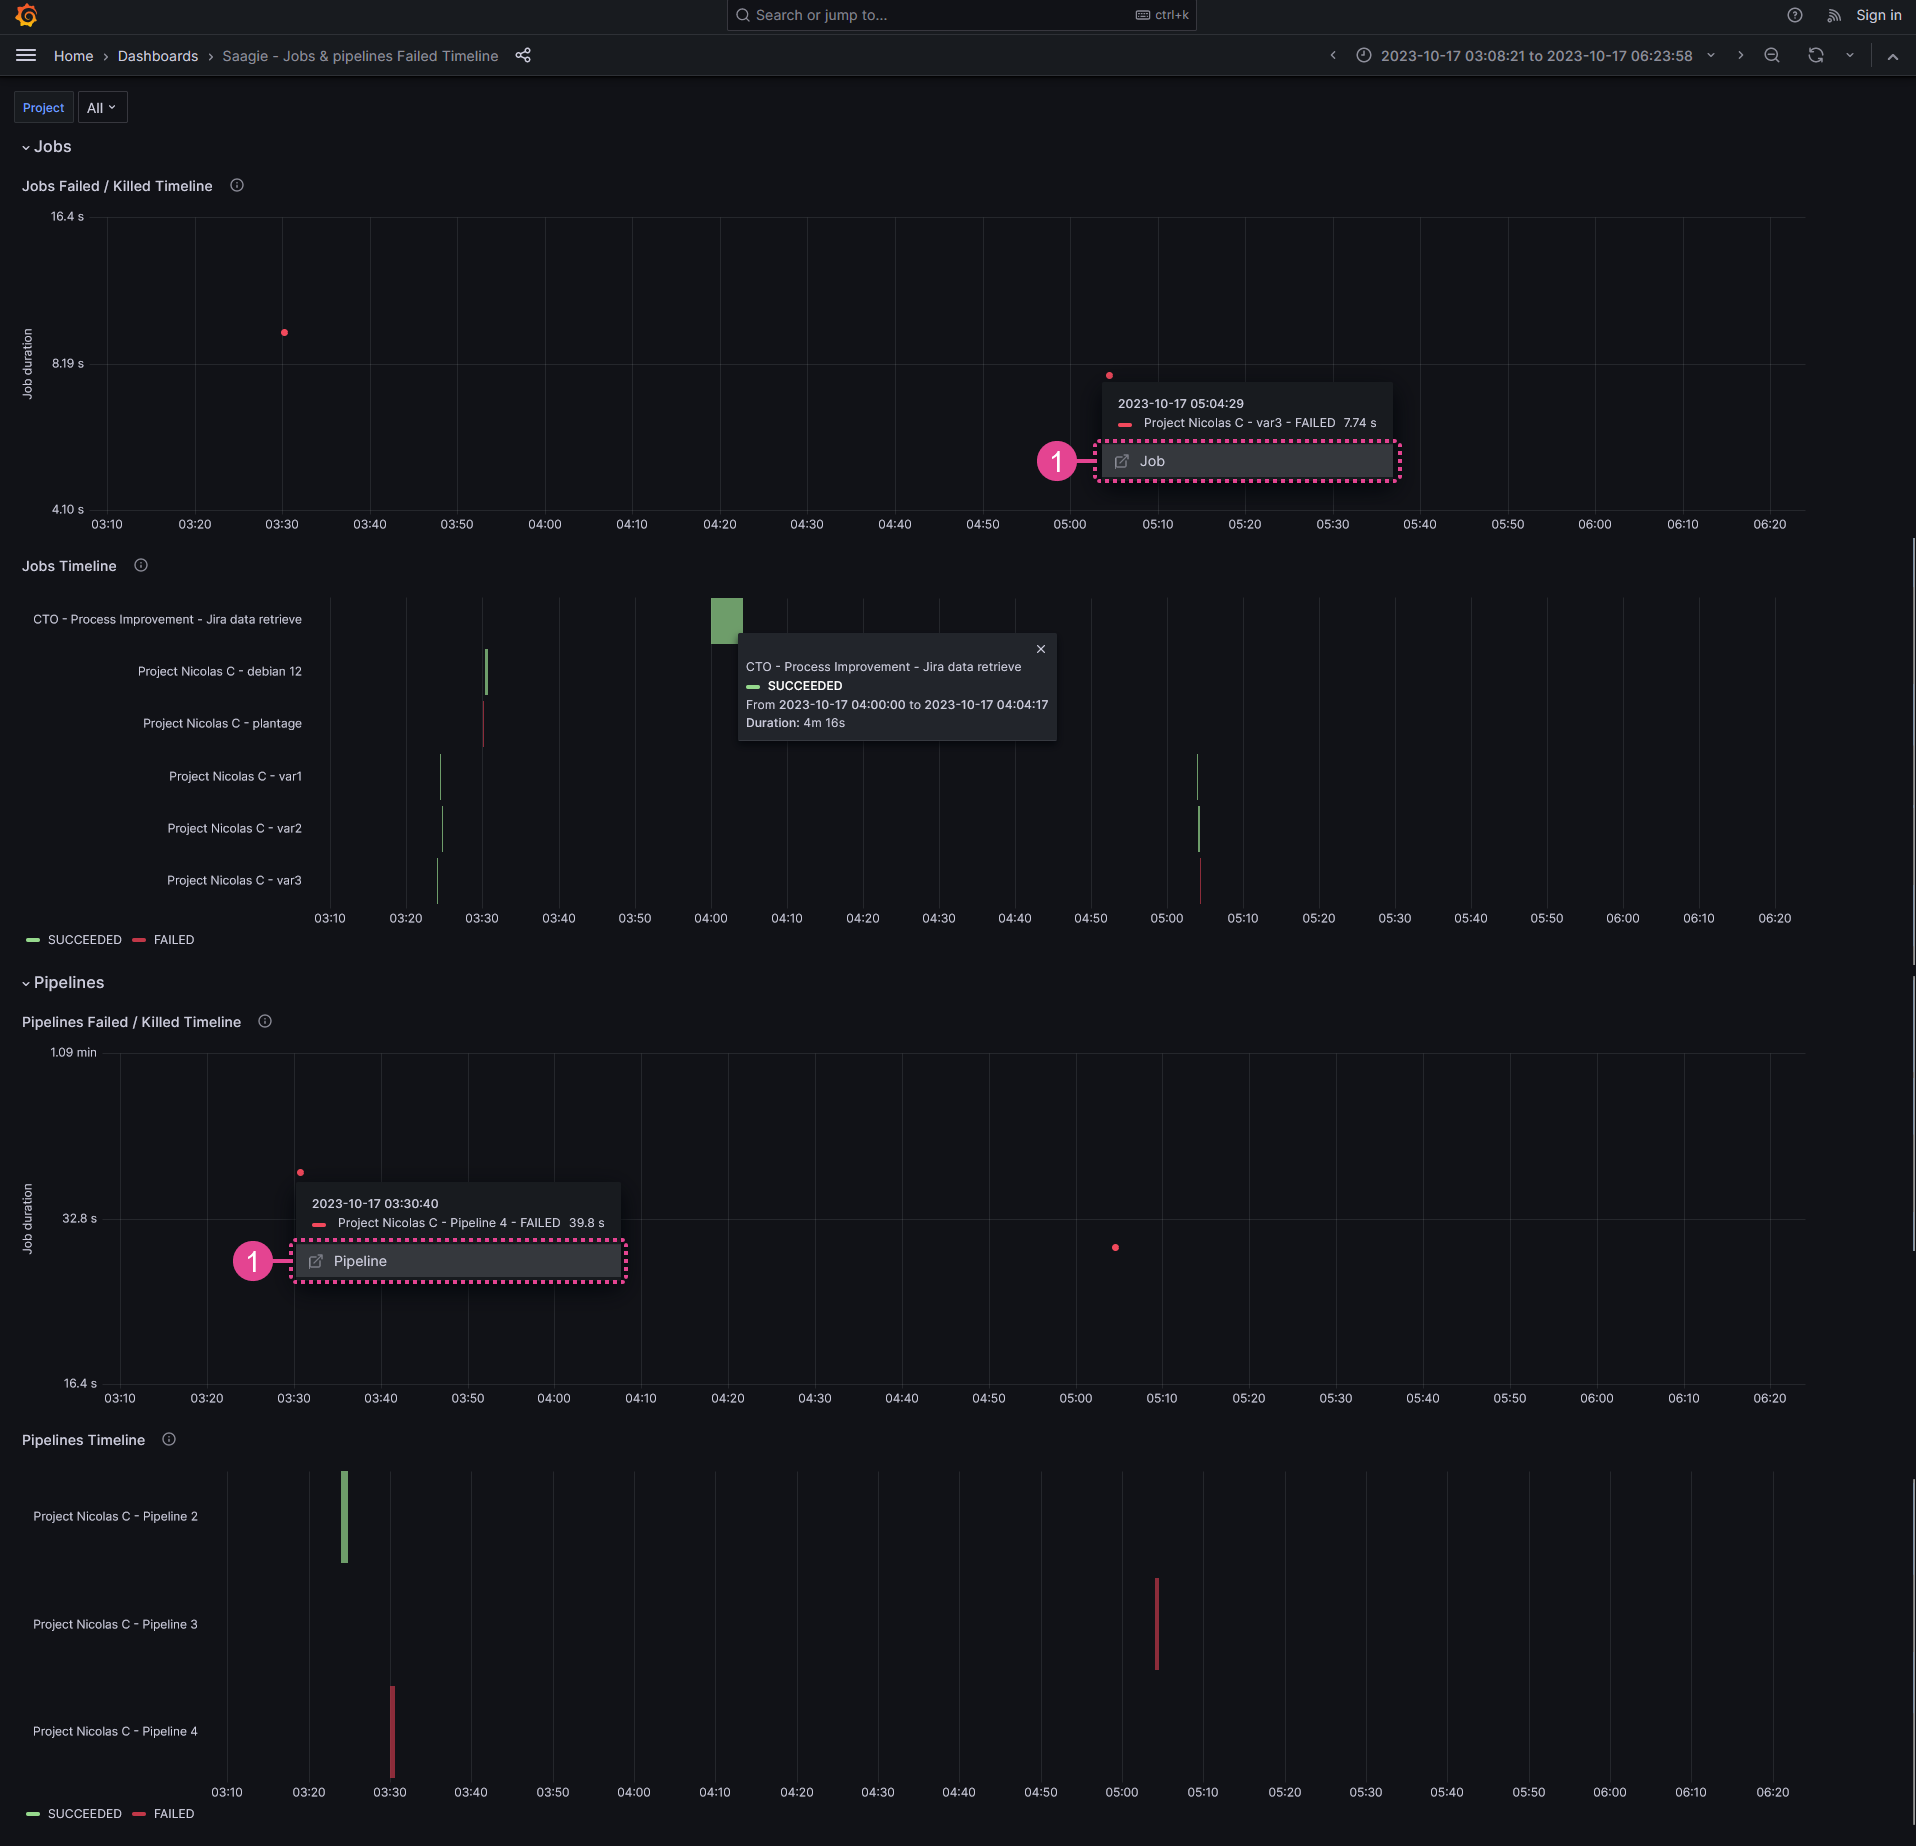Show info for Pipelines Failed / Killed Timeline

[265, 1021]
